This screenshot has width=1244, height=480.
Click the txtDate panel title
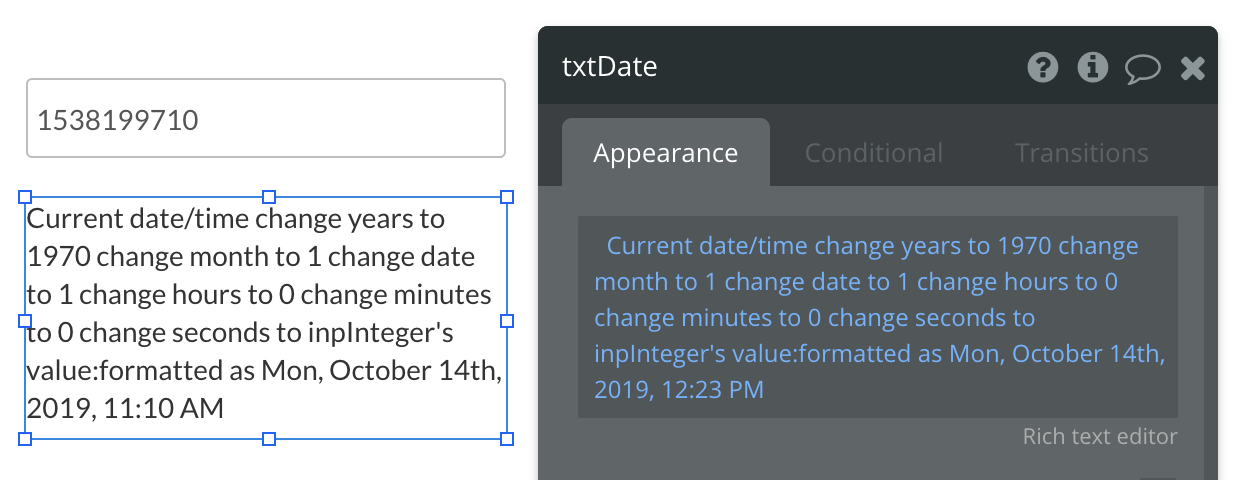tap(609, 68)
